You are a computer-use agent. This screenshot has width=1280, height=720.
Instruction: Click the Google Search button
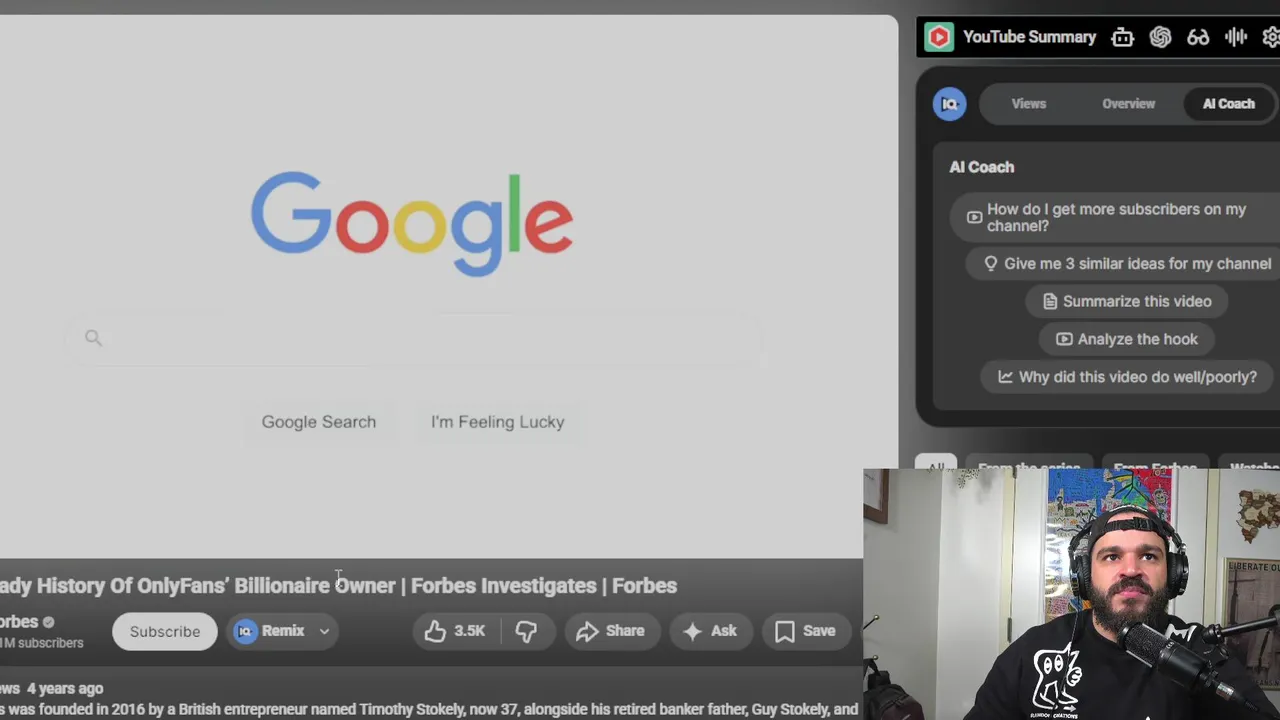319,422
